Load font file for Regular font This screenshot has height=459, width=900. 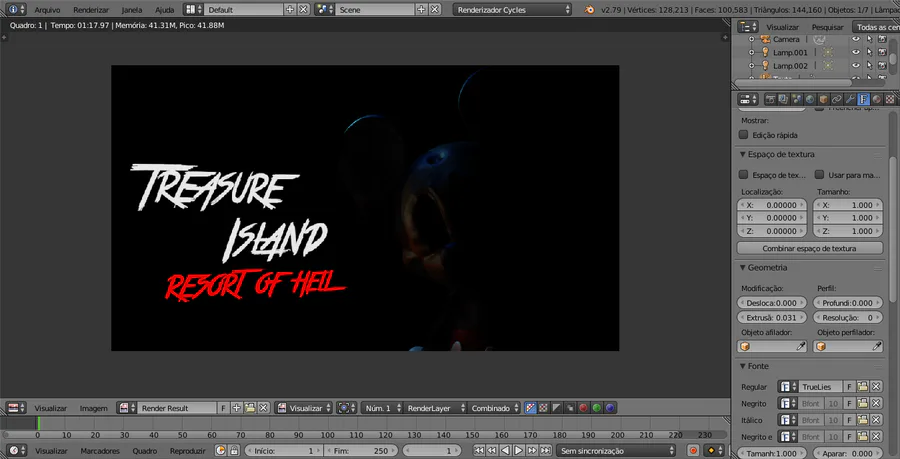point(863,387)
